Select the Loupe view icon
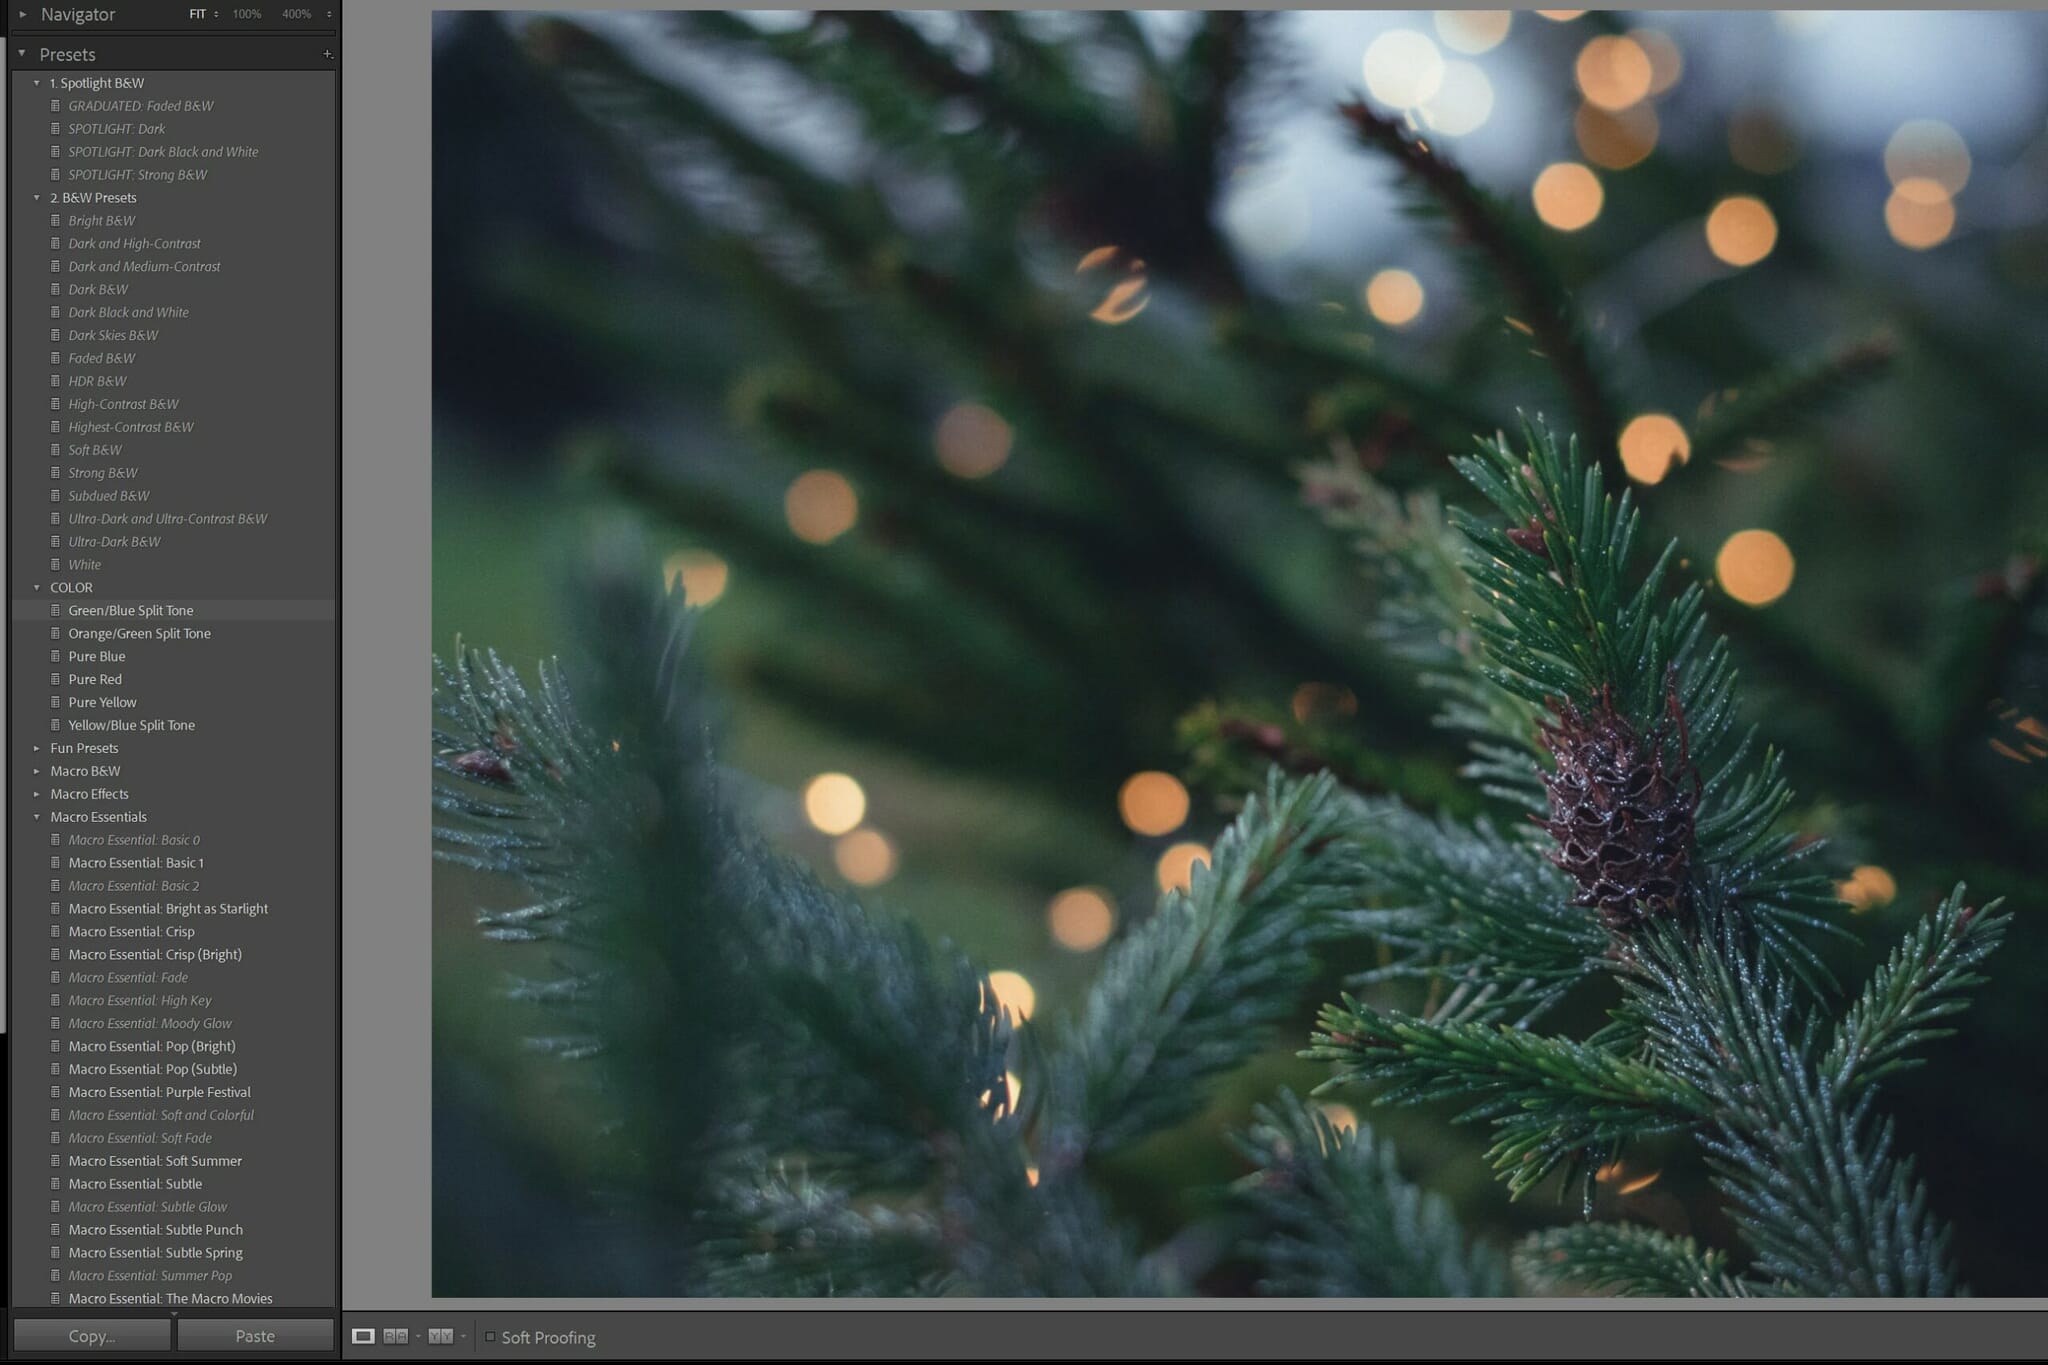 pyautogui.click(x=363, y=1336)
